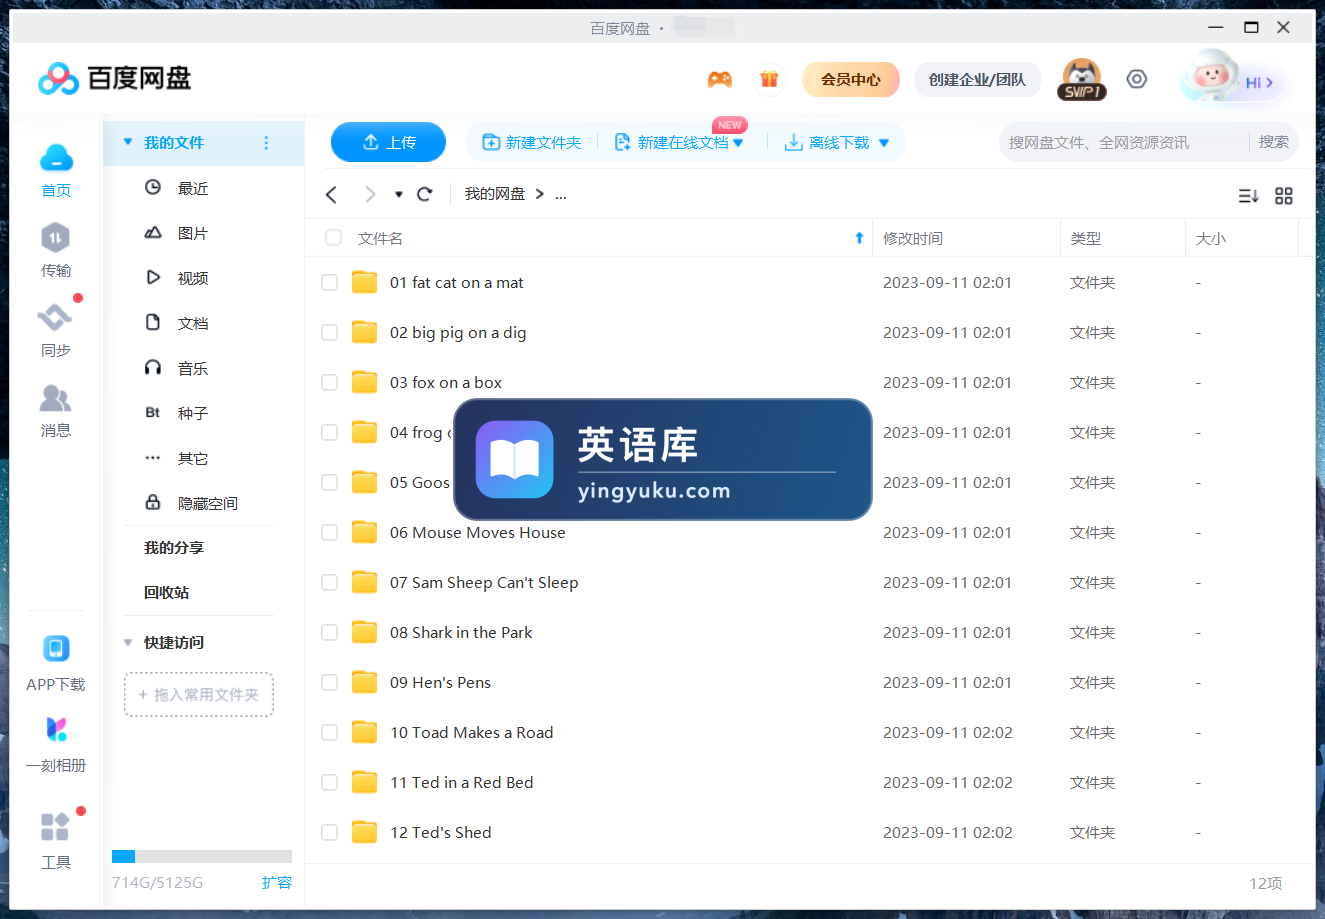This screenshot has height=919, width=1325.
Task: Select 图片 in the file tree
Action: click(176, 233)
